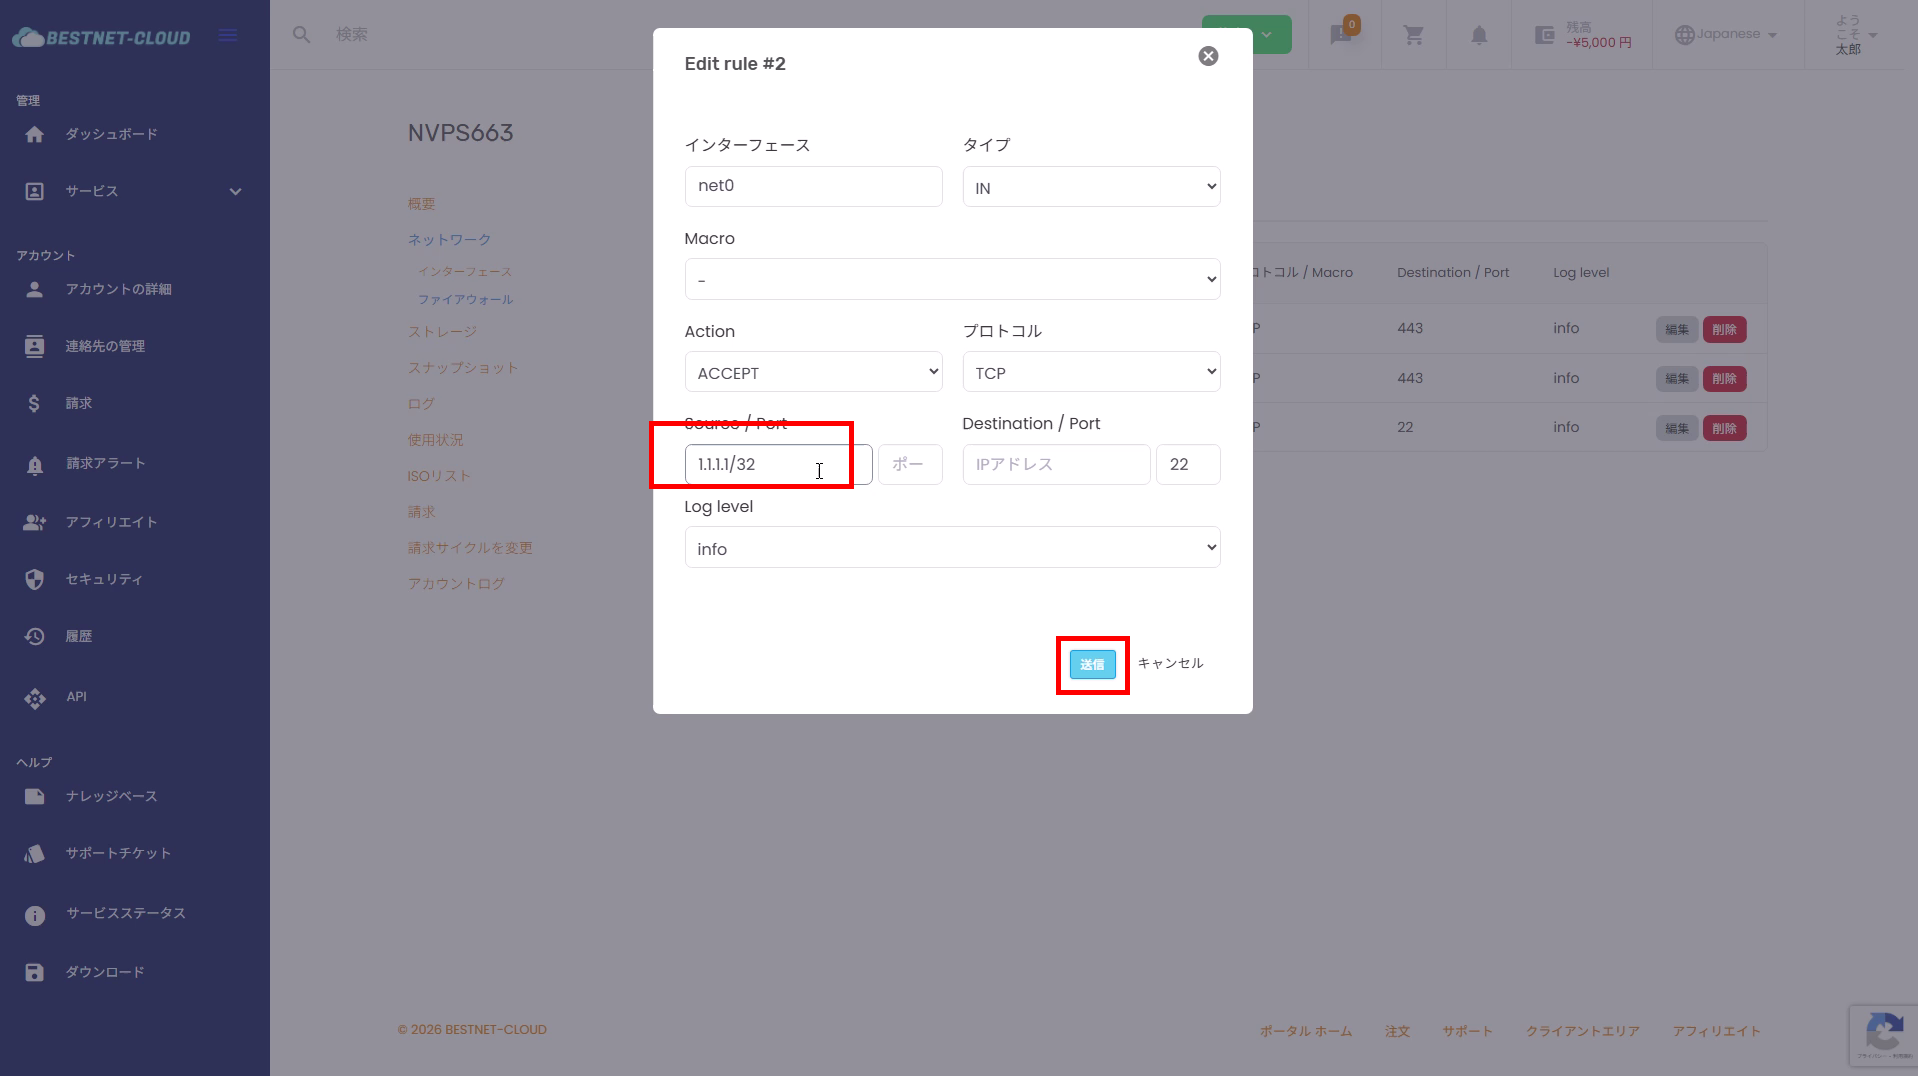Open the messages chat icon with badge
Viewport: 1918px width, 1076px height.
1342,35
